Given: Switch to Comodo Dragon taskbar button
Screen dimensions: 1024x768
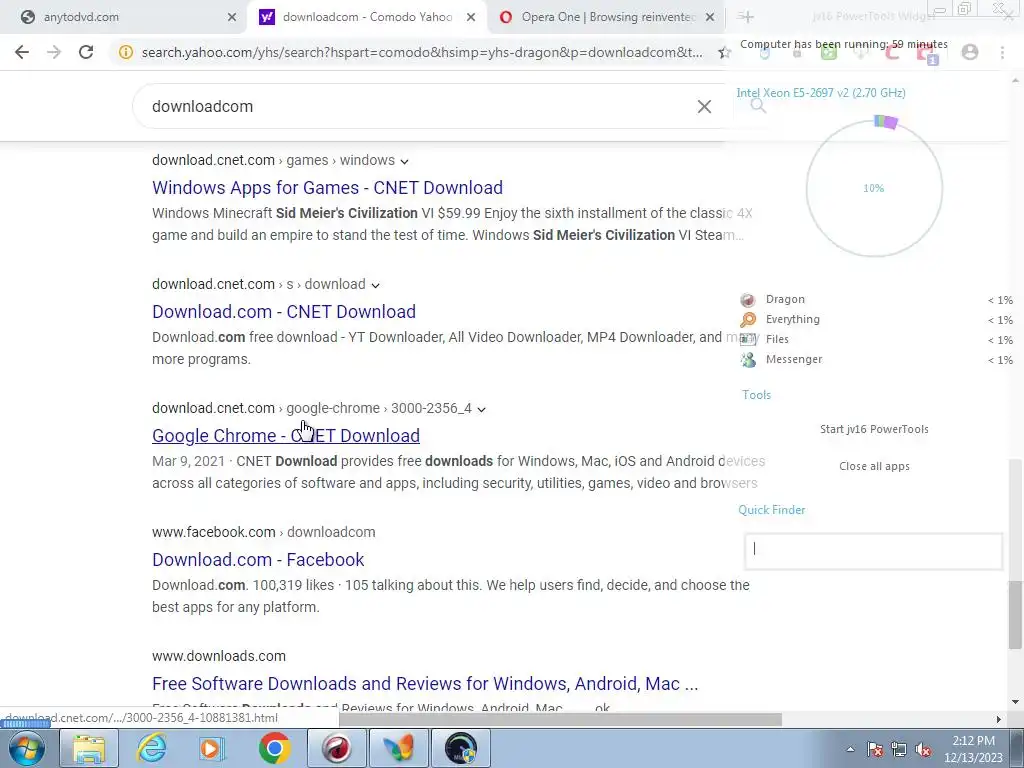Looking at the screenshot, I should [x=337, y=748].
